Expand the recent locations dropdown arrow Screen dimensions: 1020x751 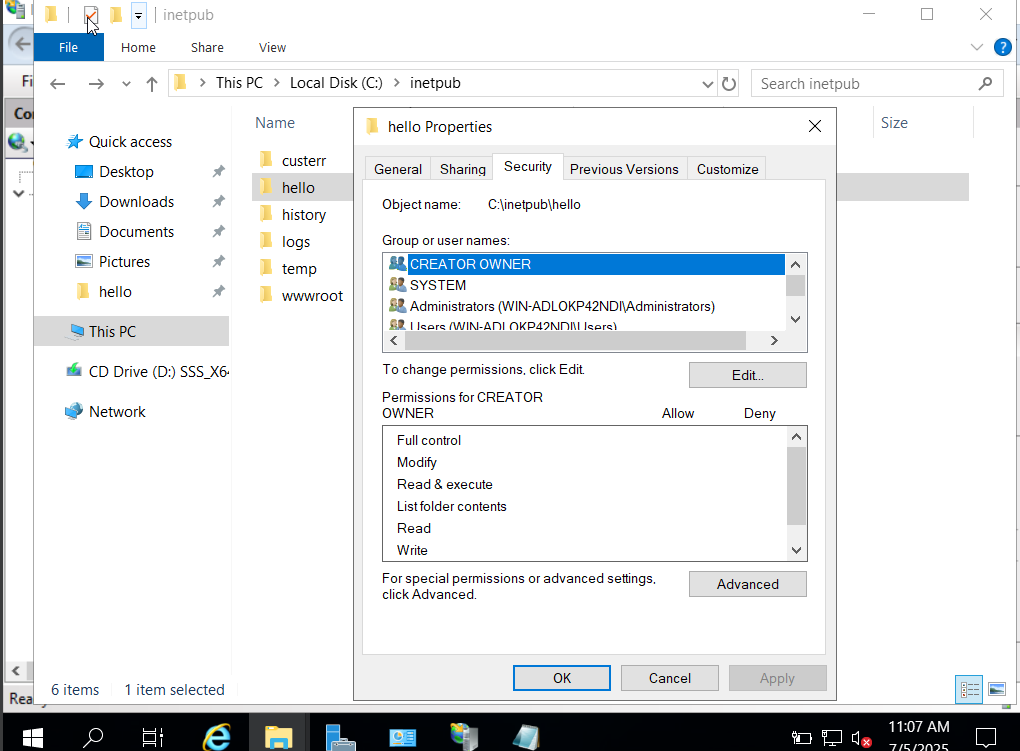[125, 84]
